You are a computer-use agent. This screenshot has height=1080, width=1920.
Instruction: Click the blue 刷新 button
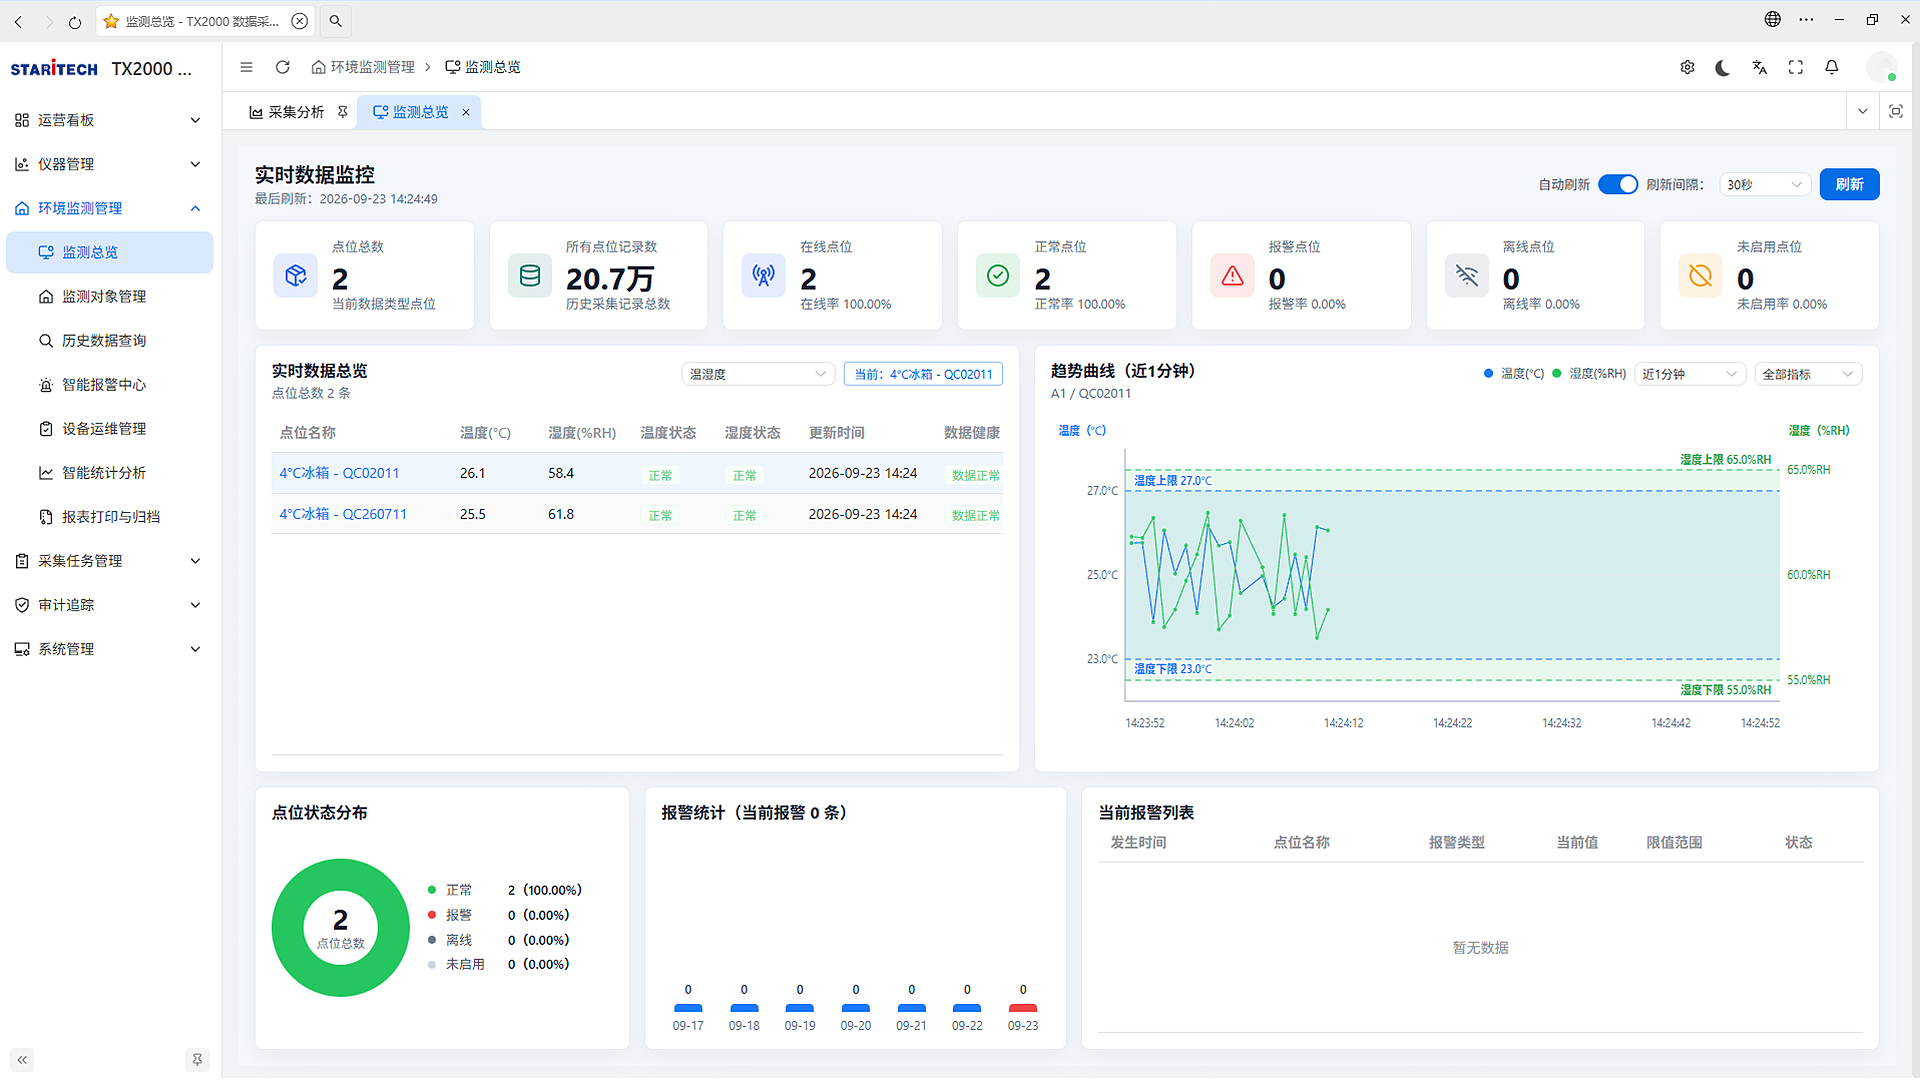click(1849, 184)
